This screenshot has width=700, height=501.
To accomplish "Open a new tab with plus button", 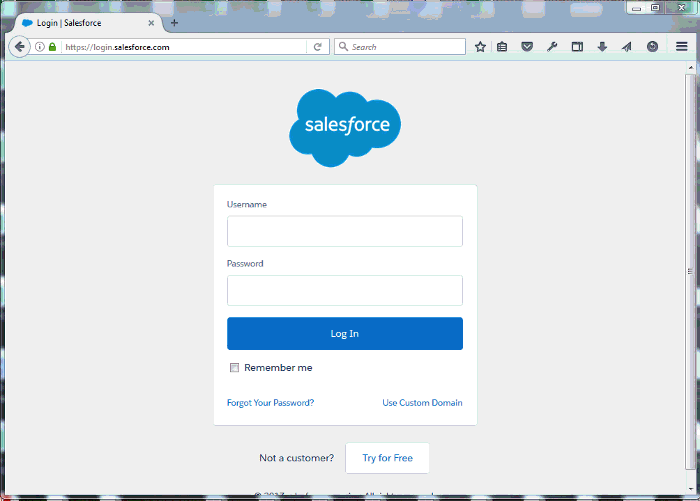I will pyautogui.click(x=174, y=22).
